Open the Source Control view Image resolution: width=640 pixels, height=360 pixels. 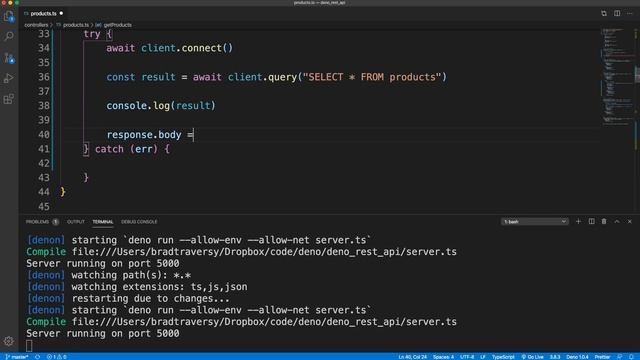click(9, 58)
